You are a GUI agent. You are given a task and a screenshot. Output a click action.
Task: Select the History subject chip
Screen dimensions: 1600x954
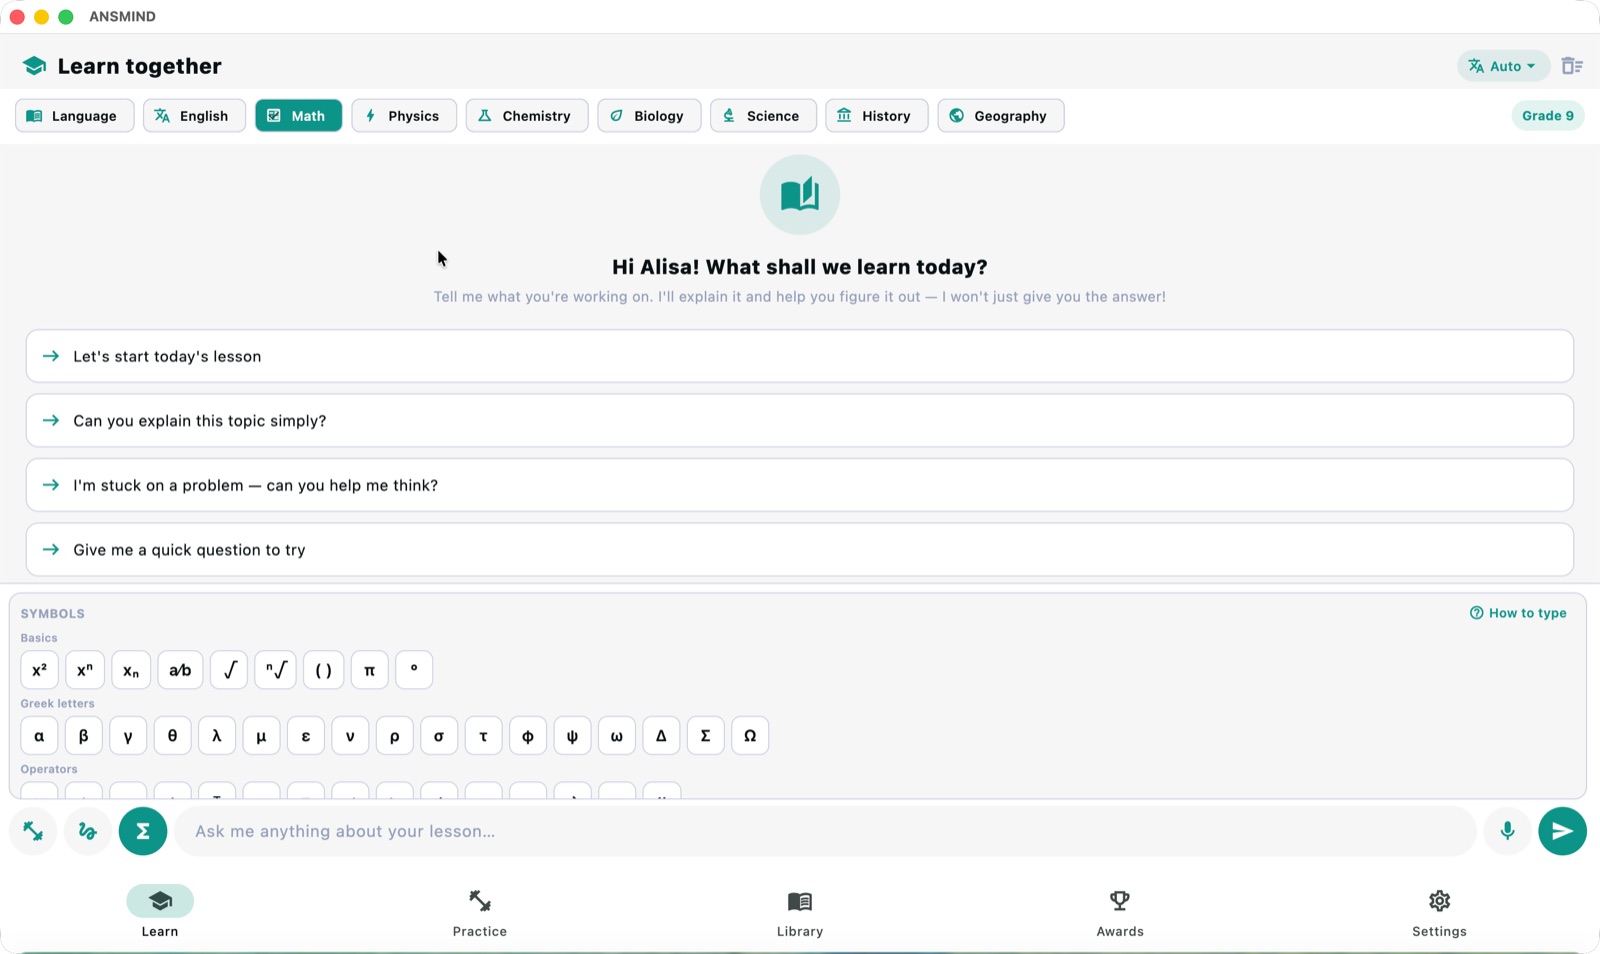click(877, 116)
